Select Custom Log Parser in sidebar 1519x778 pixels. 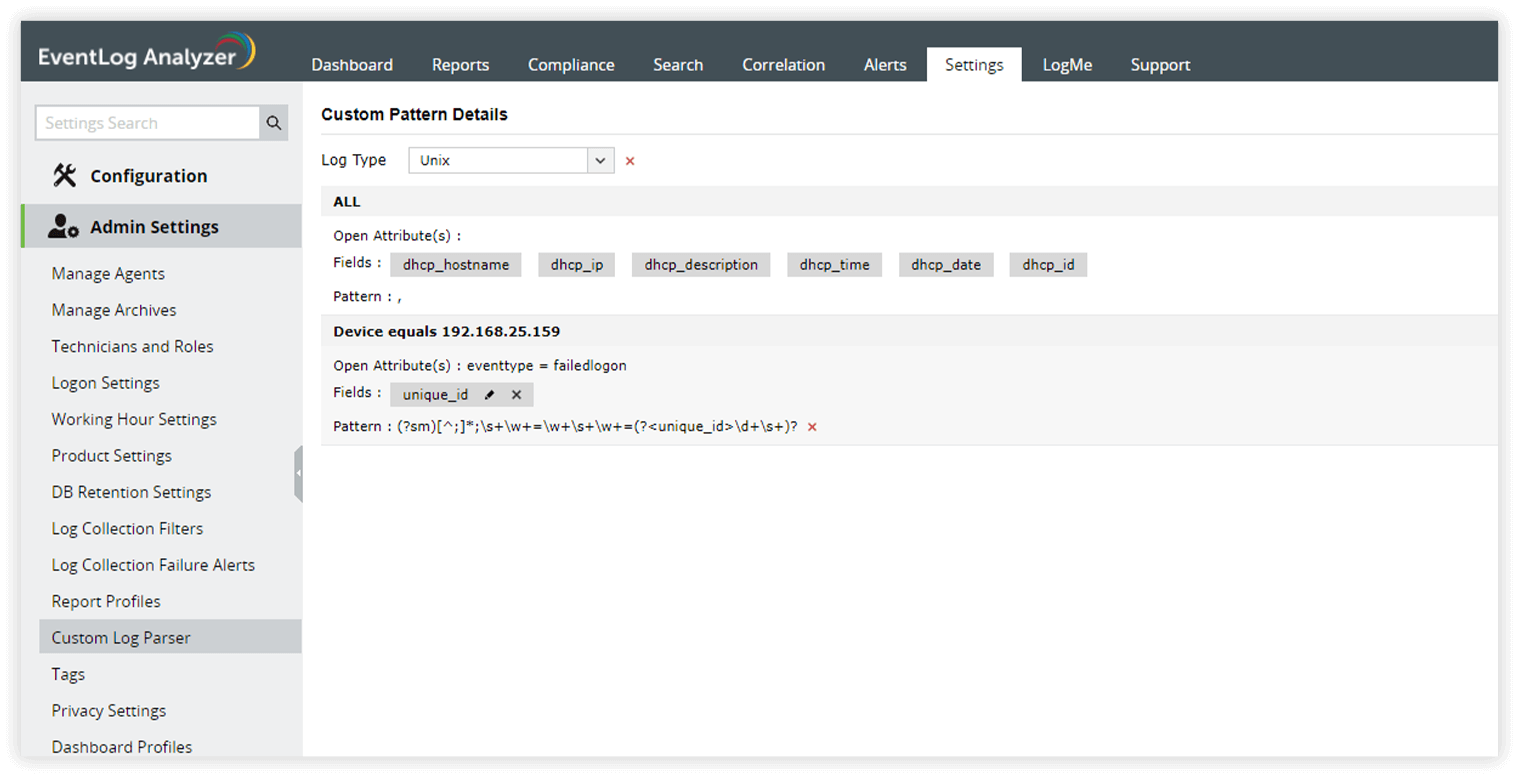(170, 638)
